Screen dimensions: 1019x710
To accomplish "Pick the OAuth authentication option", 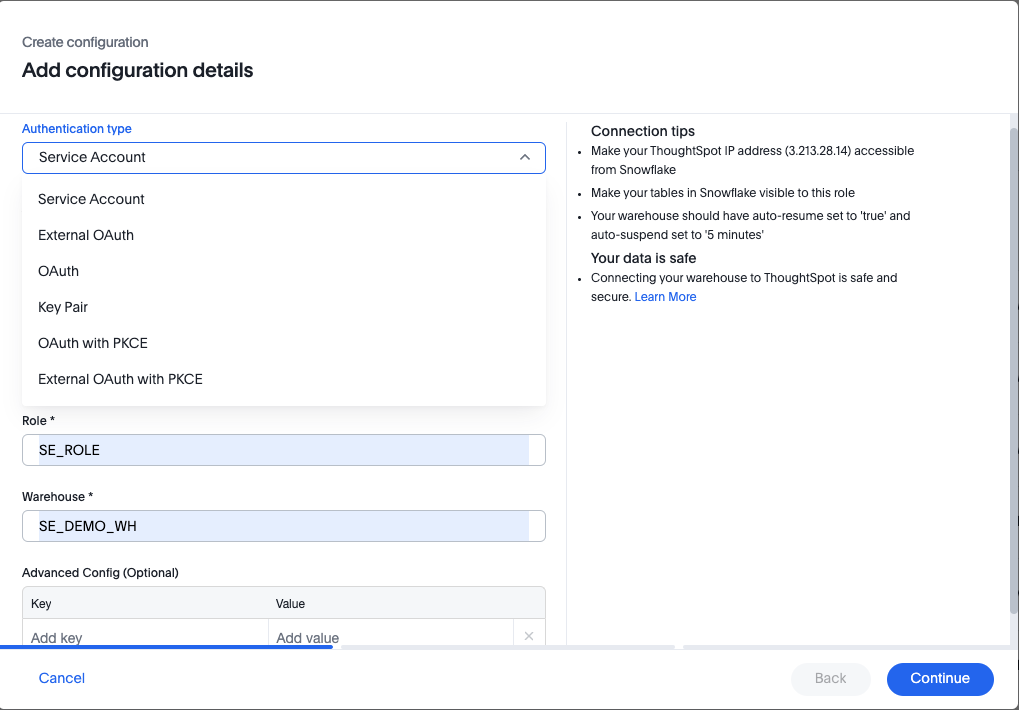I will tap(284, 272).
